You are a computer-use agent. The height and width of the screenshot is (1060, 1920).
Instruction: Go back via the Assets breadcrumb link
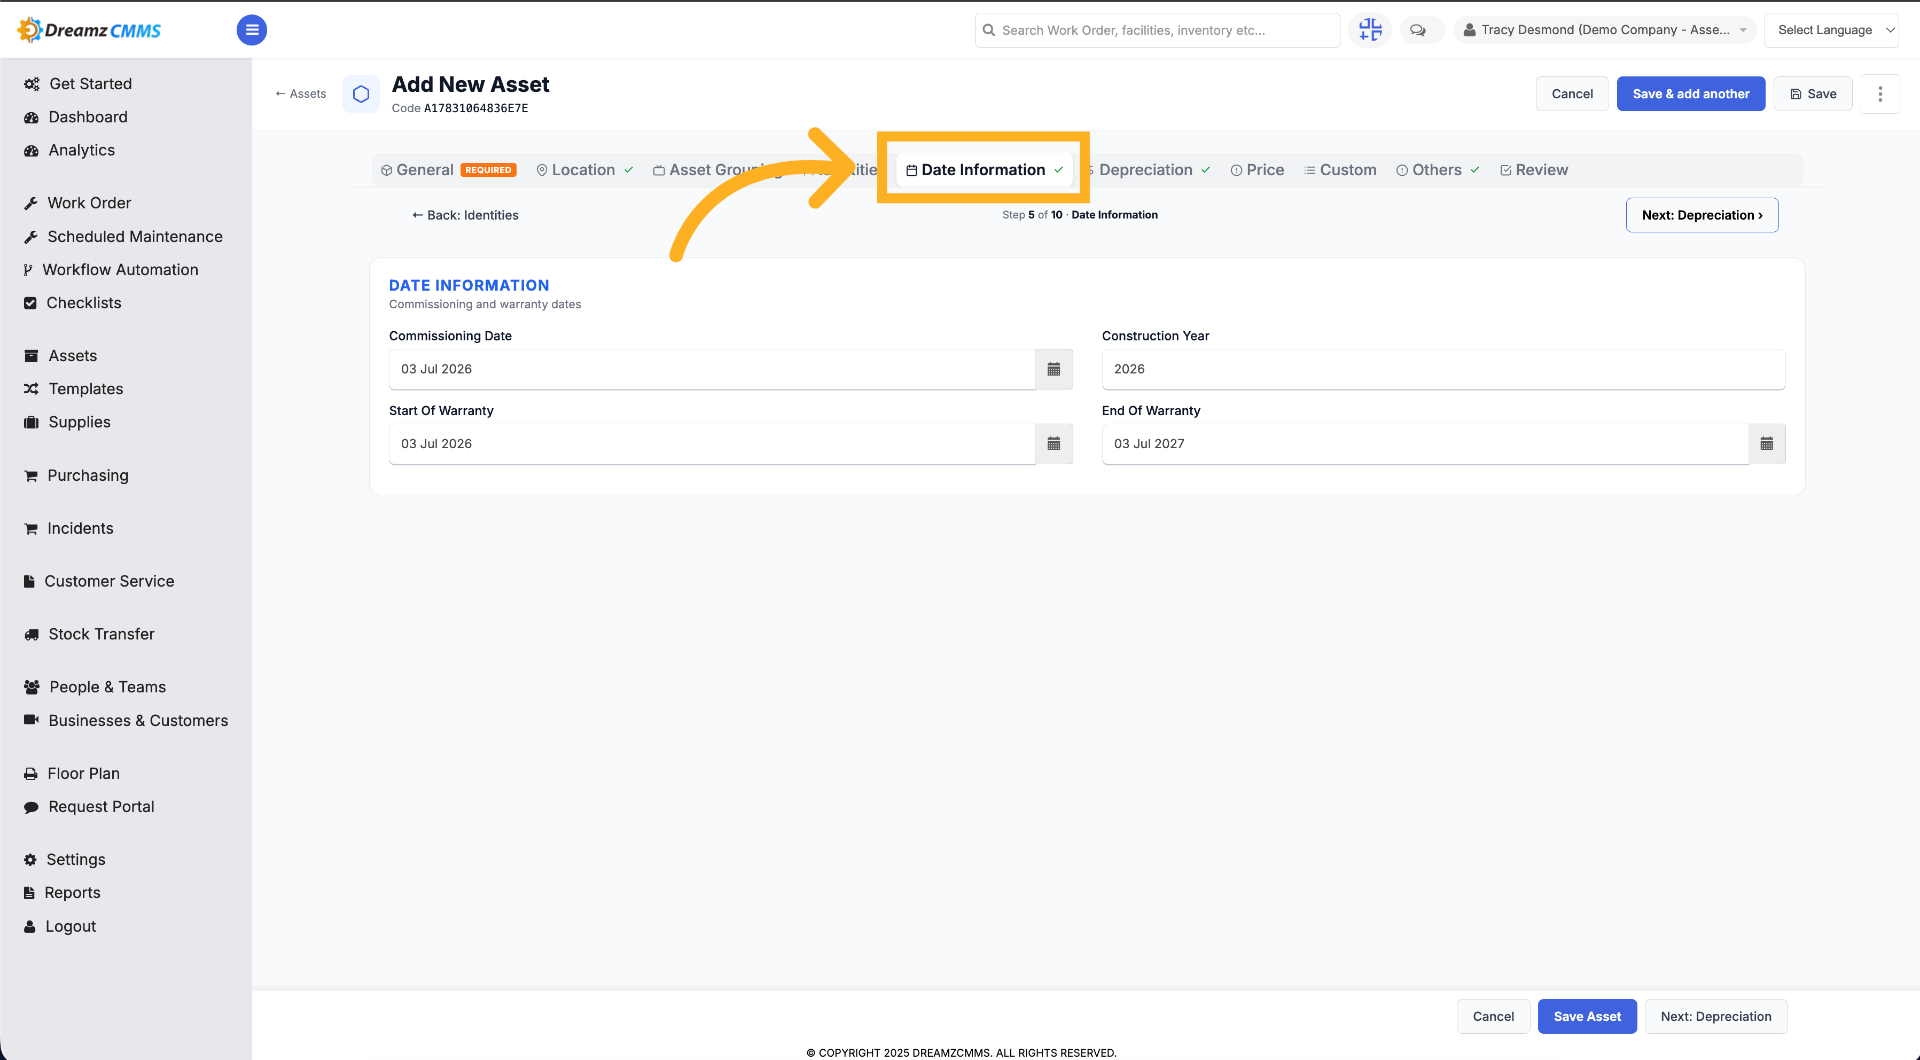pos(301,94)
